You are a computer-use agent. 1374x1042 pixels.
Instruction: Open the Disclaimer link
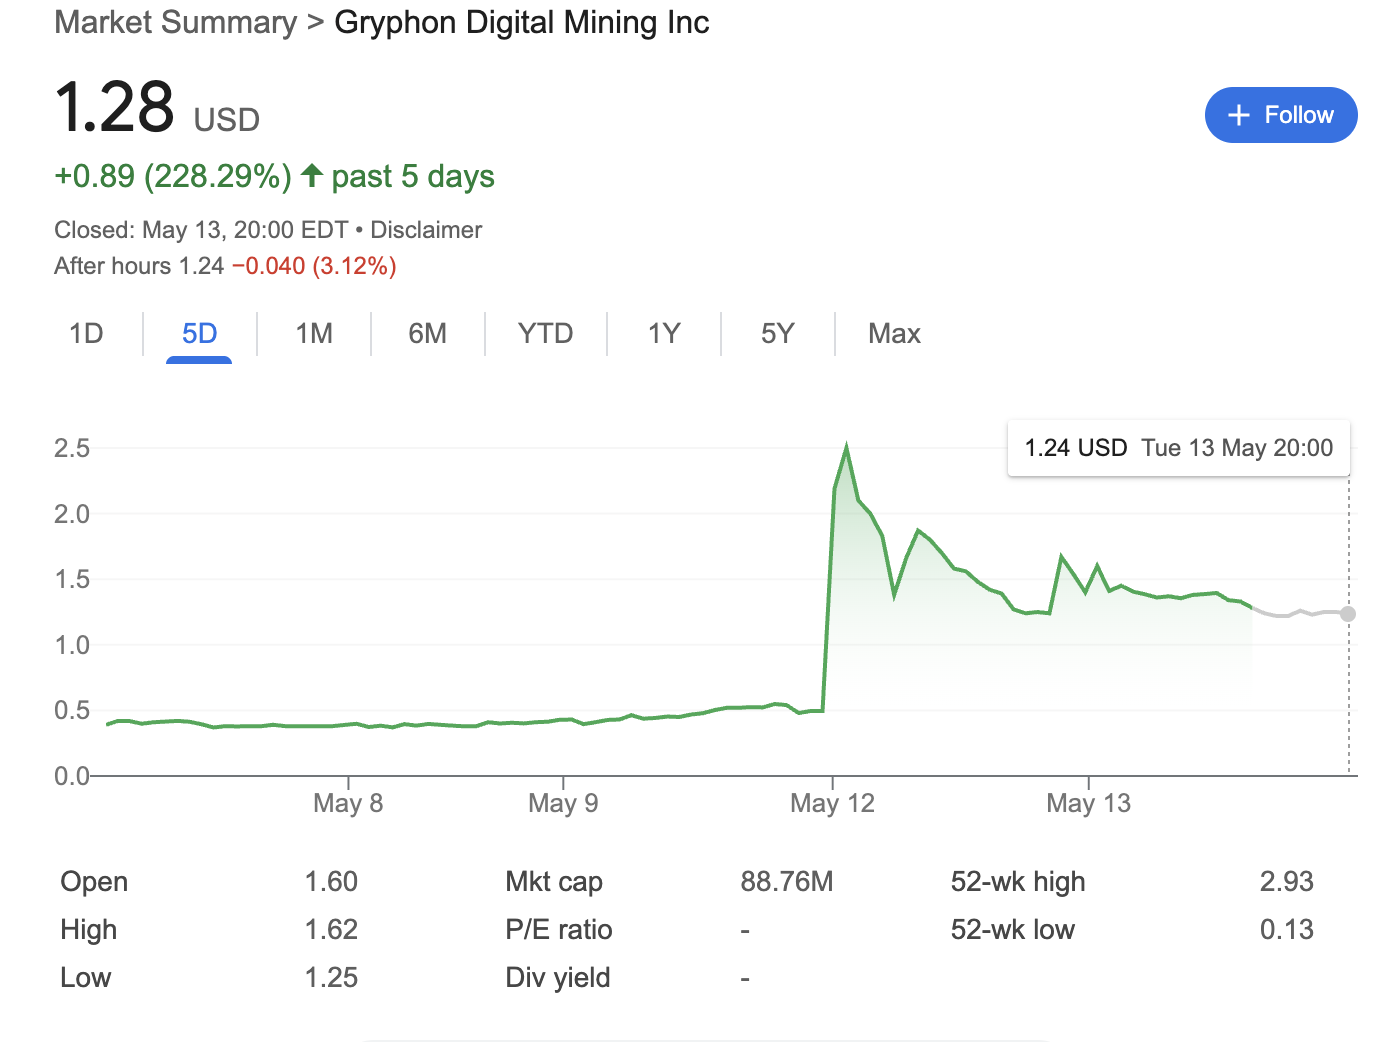tap(426, 230)
